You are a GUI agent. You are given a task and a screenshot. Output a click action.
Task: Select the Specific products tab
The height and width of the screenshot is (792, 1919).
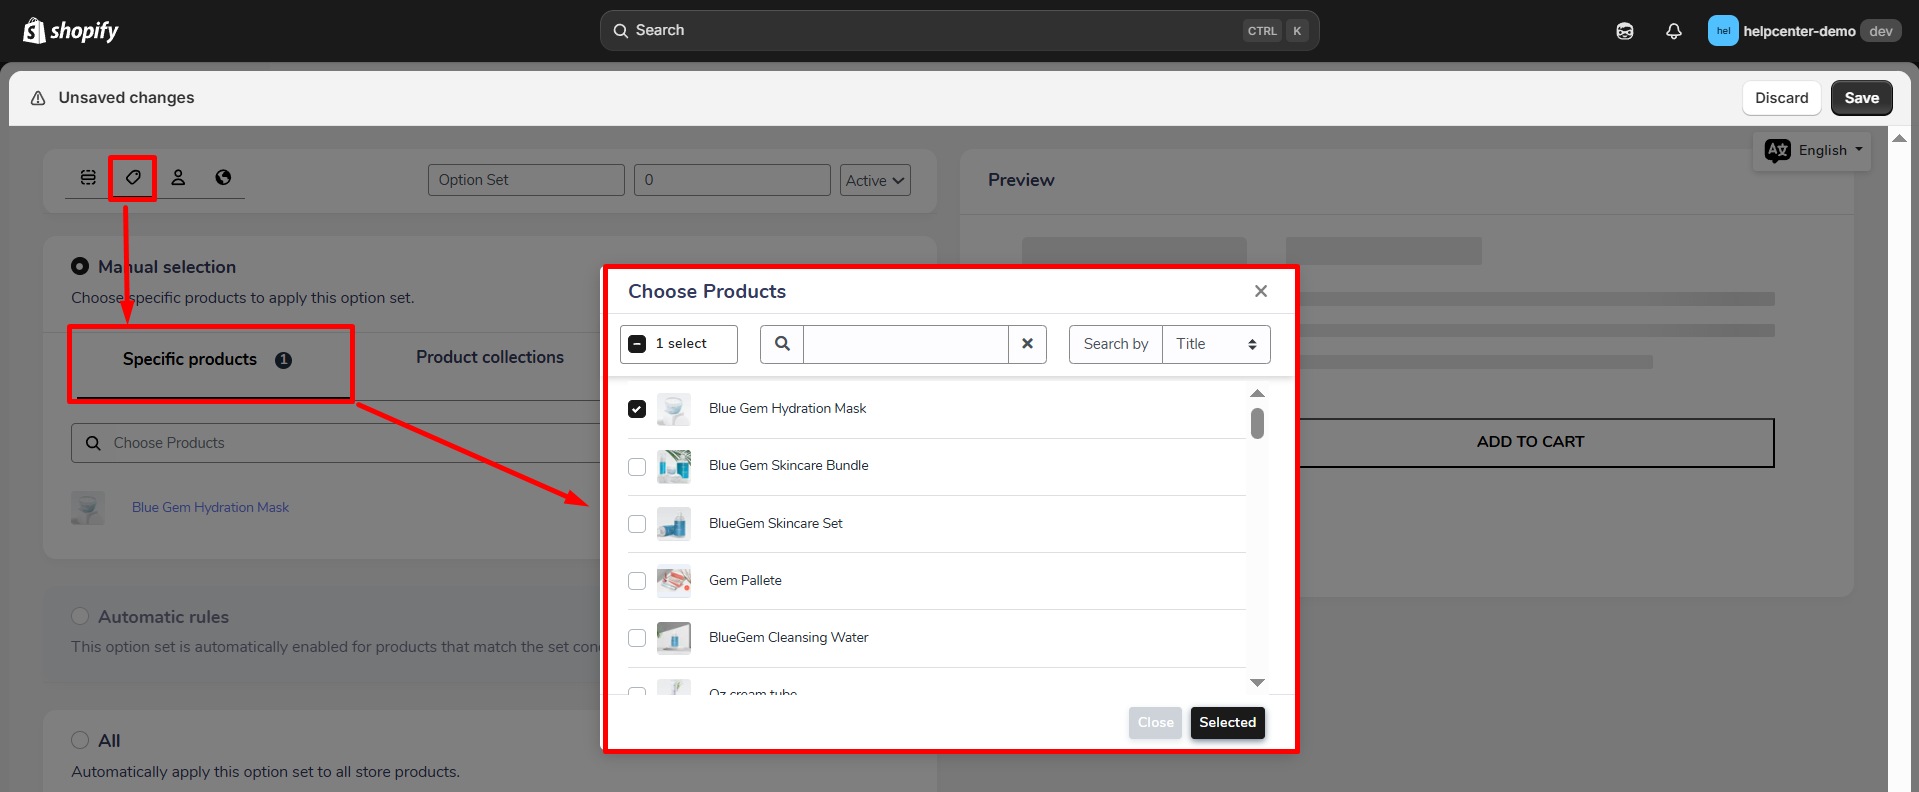[190, 360]
